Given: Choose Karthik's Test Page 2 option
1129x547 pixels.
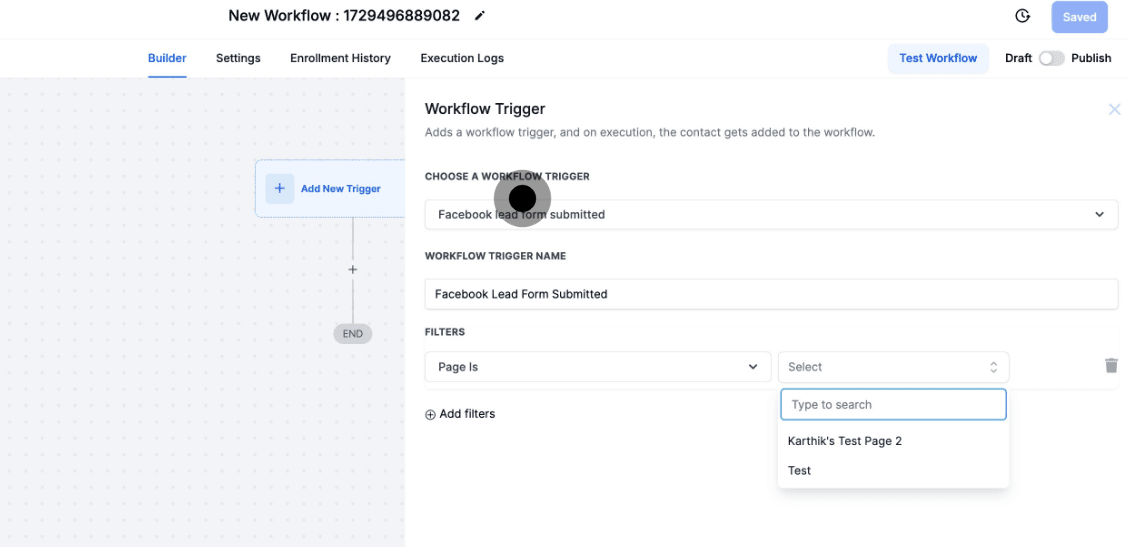Looking at the screenshot, I should [x=845, y=441].
